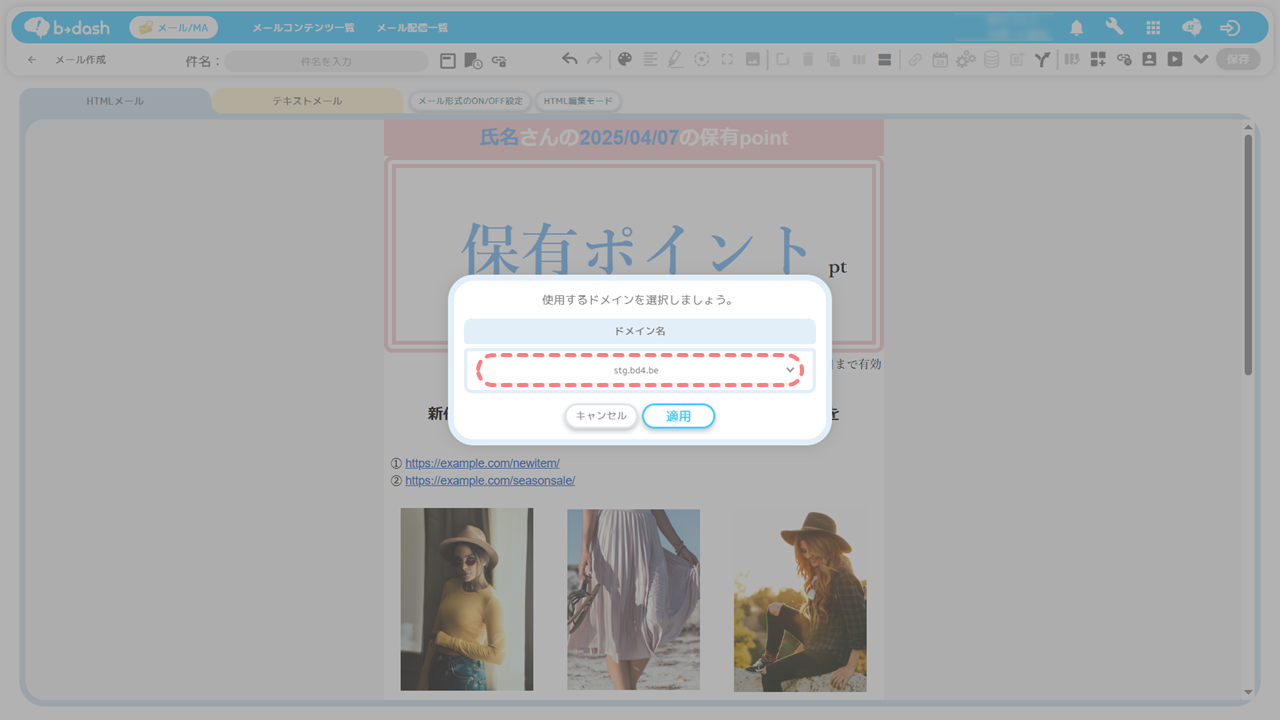The height and width of the screenshot is (720, 1280).
Task: Click the text alignment icon
Action: (651, 60)
